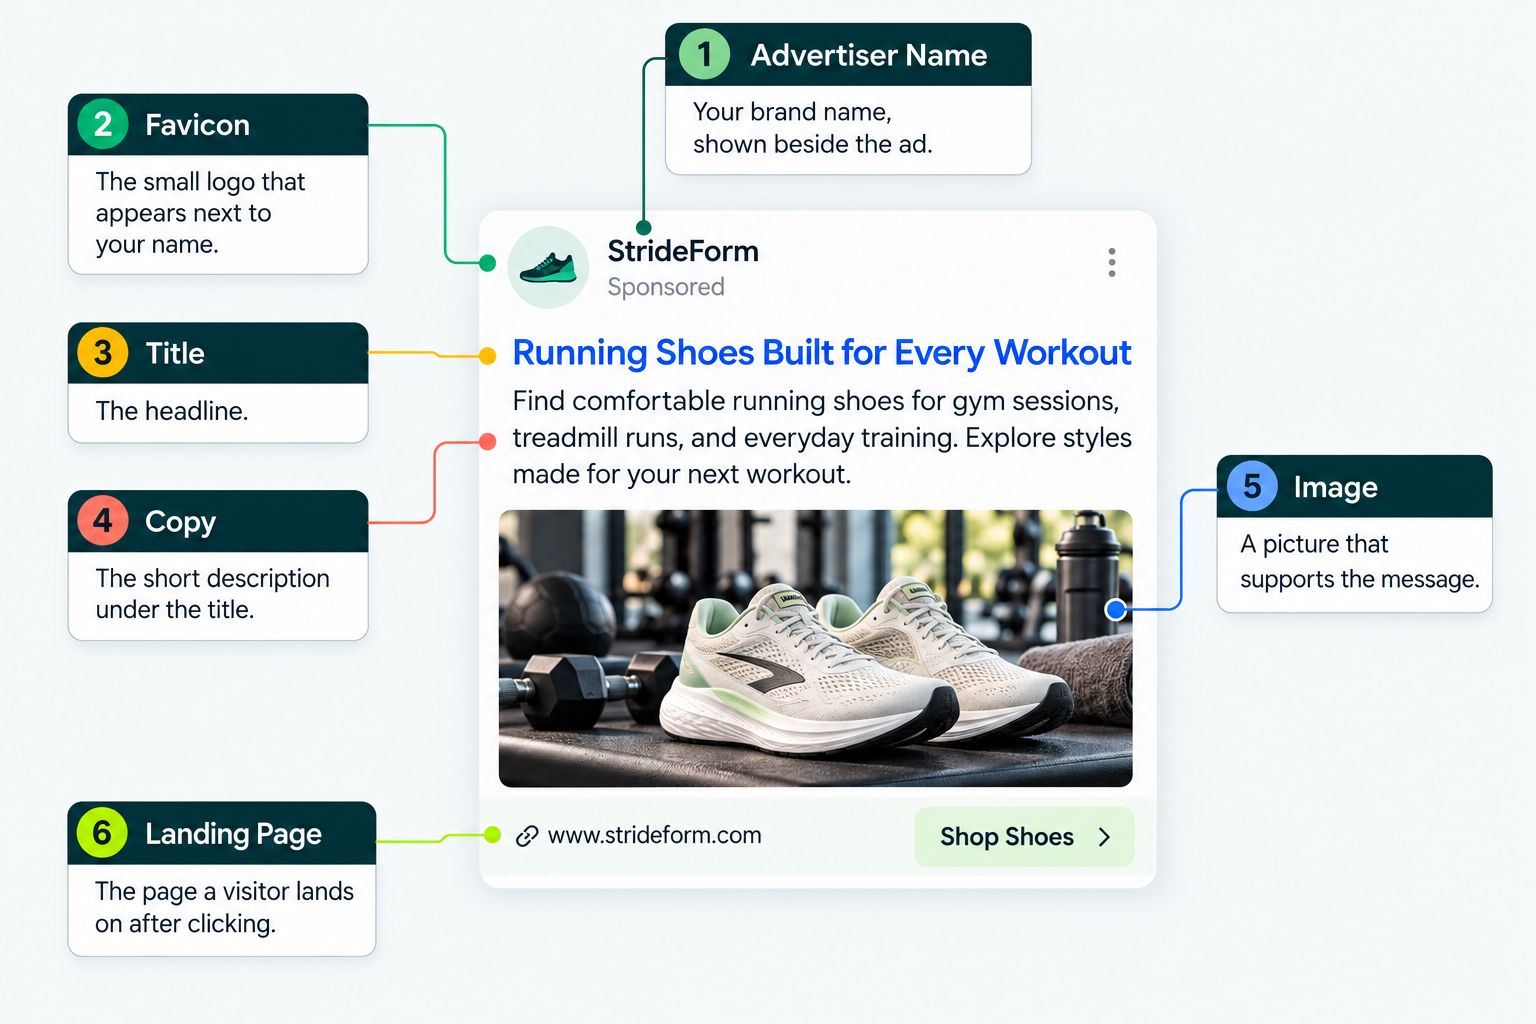Click the ad description copy text
This screenshot has width=1536, height=1024.
[x=822, y=437]
